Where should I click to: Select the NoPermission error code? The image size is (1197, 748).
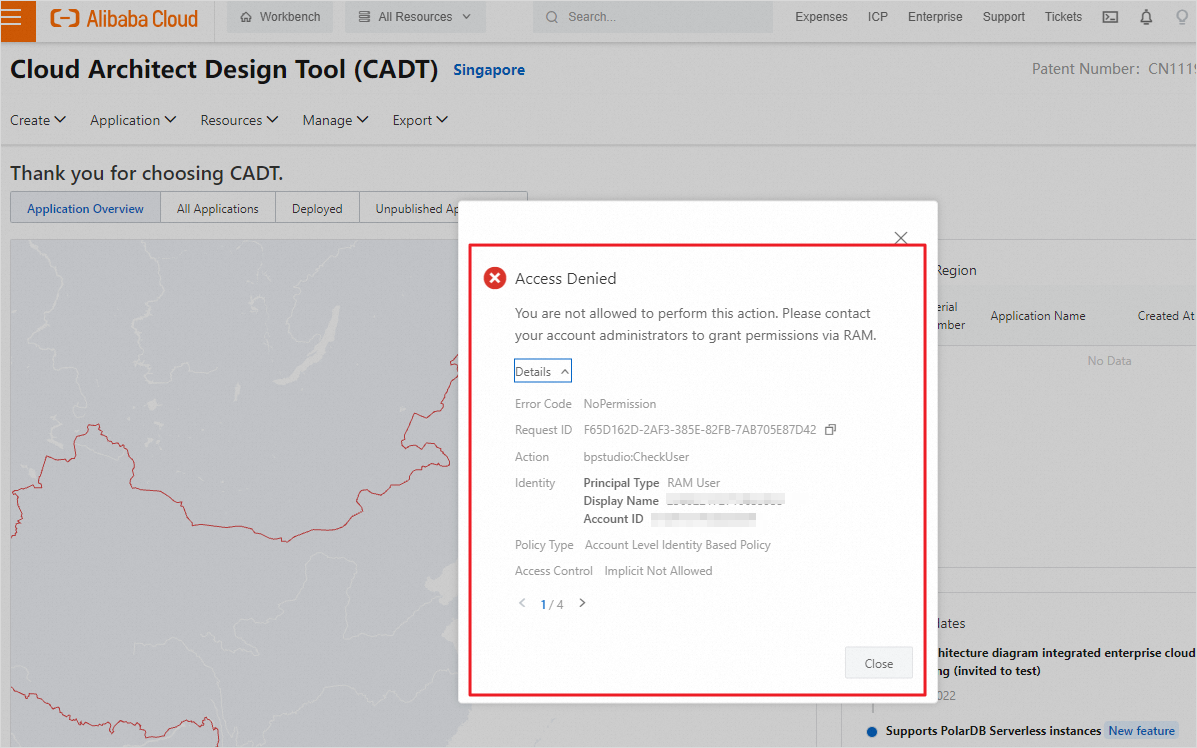pos(620,404)
